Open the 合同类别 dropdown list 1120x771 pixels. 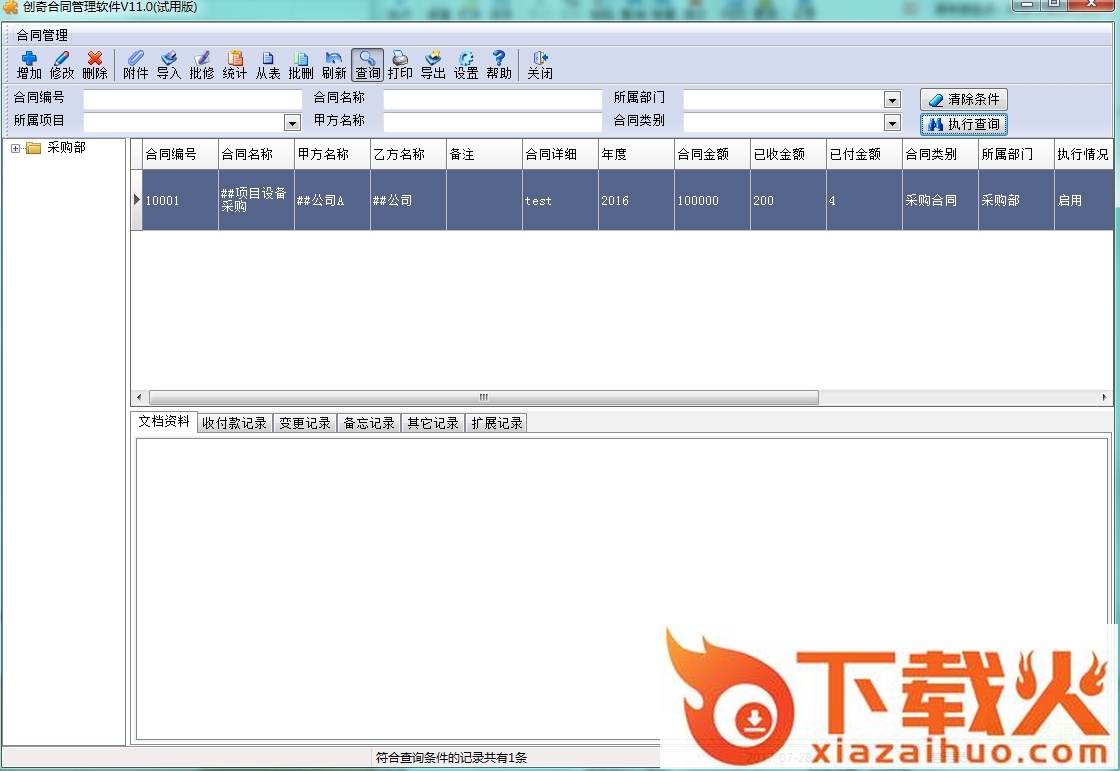tap(892, 123)
